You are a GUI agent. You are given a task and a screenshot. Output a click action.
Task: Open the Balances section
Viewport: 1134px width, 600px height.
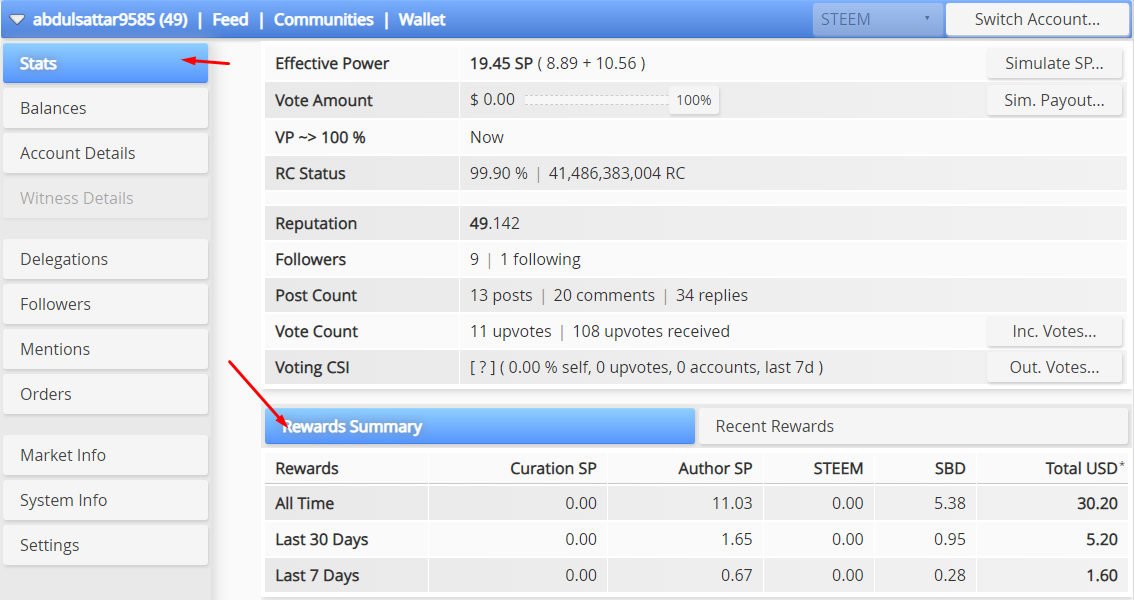click(x=106, y=108)
